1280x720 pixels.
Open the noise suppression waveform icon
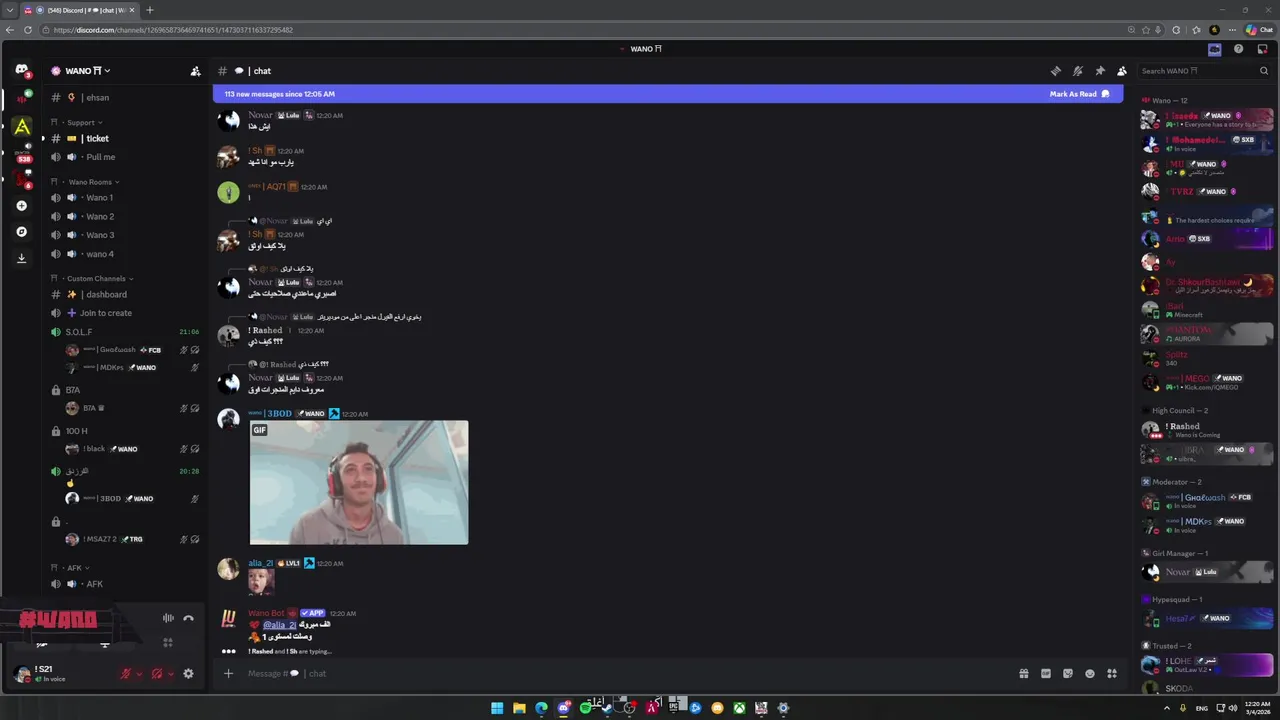168,618
